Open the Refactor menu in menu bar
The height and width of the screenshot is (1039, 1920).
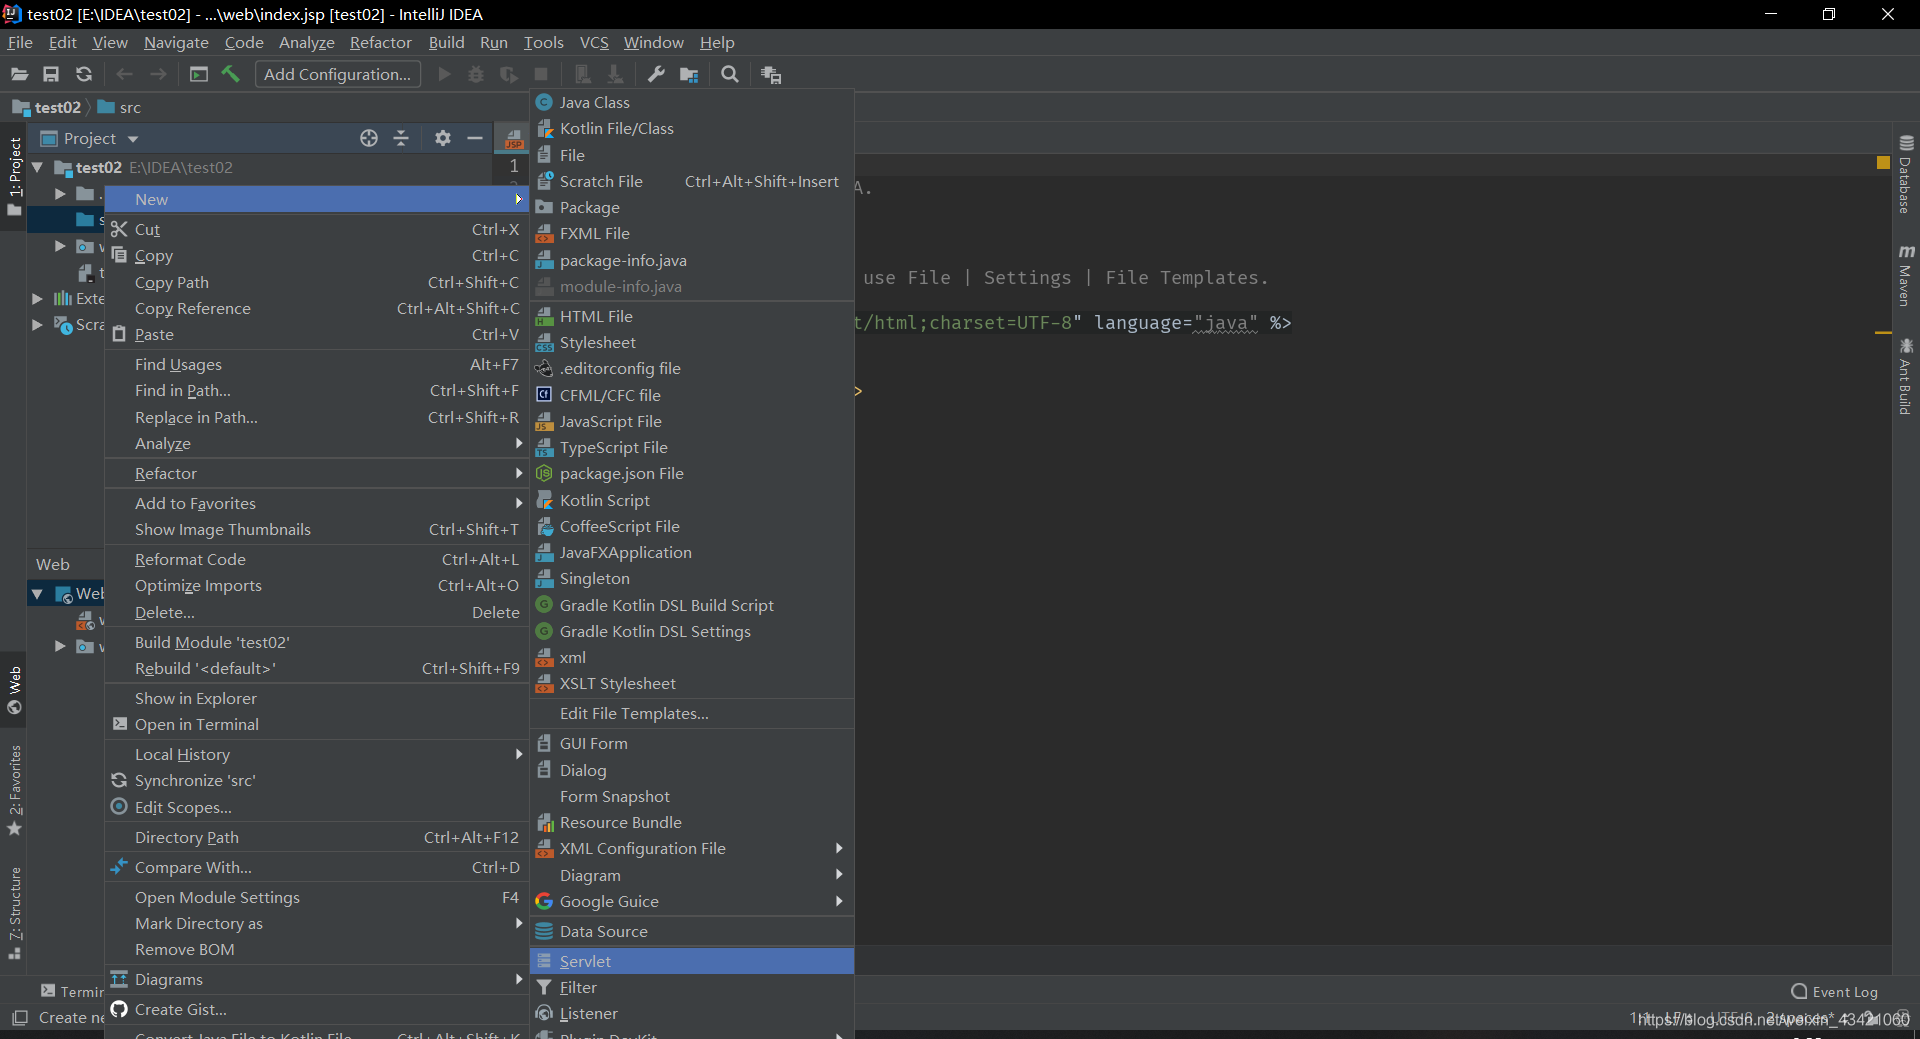pyautogui.click(x=380, y=42)
